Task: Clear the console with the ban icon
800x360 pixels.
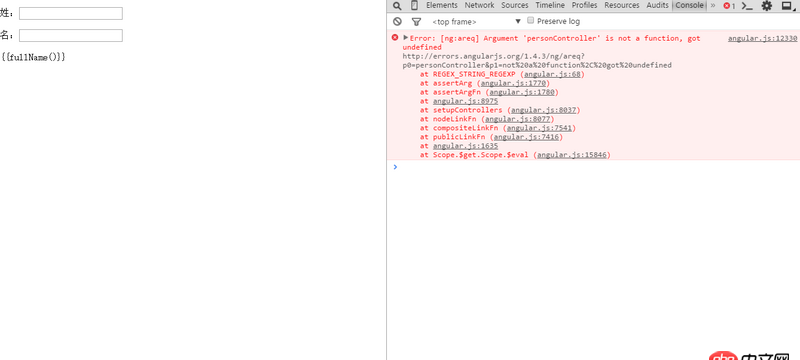Action: tap(397, 21)
